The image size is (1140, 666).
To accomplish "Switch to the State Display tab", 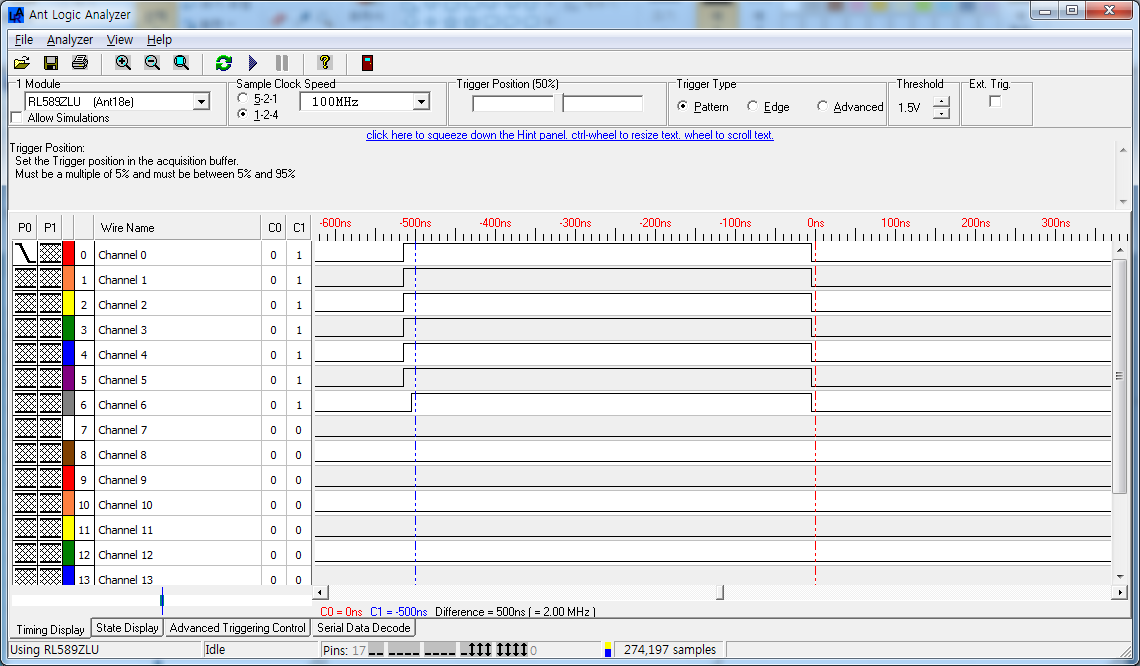I will [127, 628].
